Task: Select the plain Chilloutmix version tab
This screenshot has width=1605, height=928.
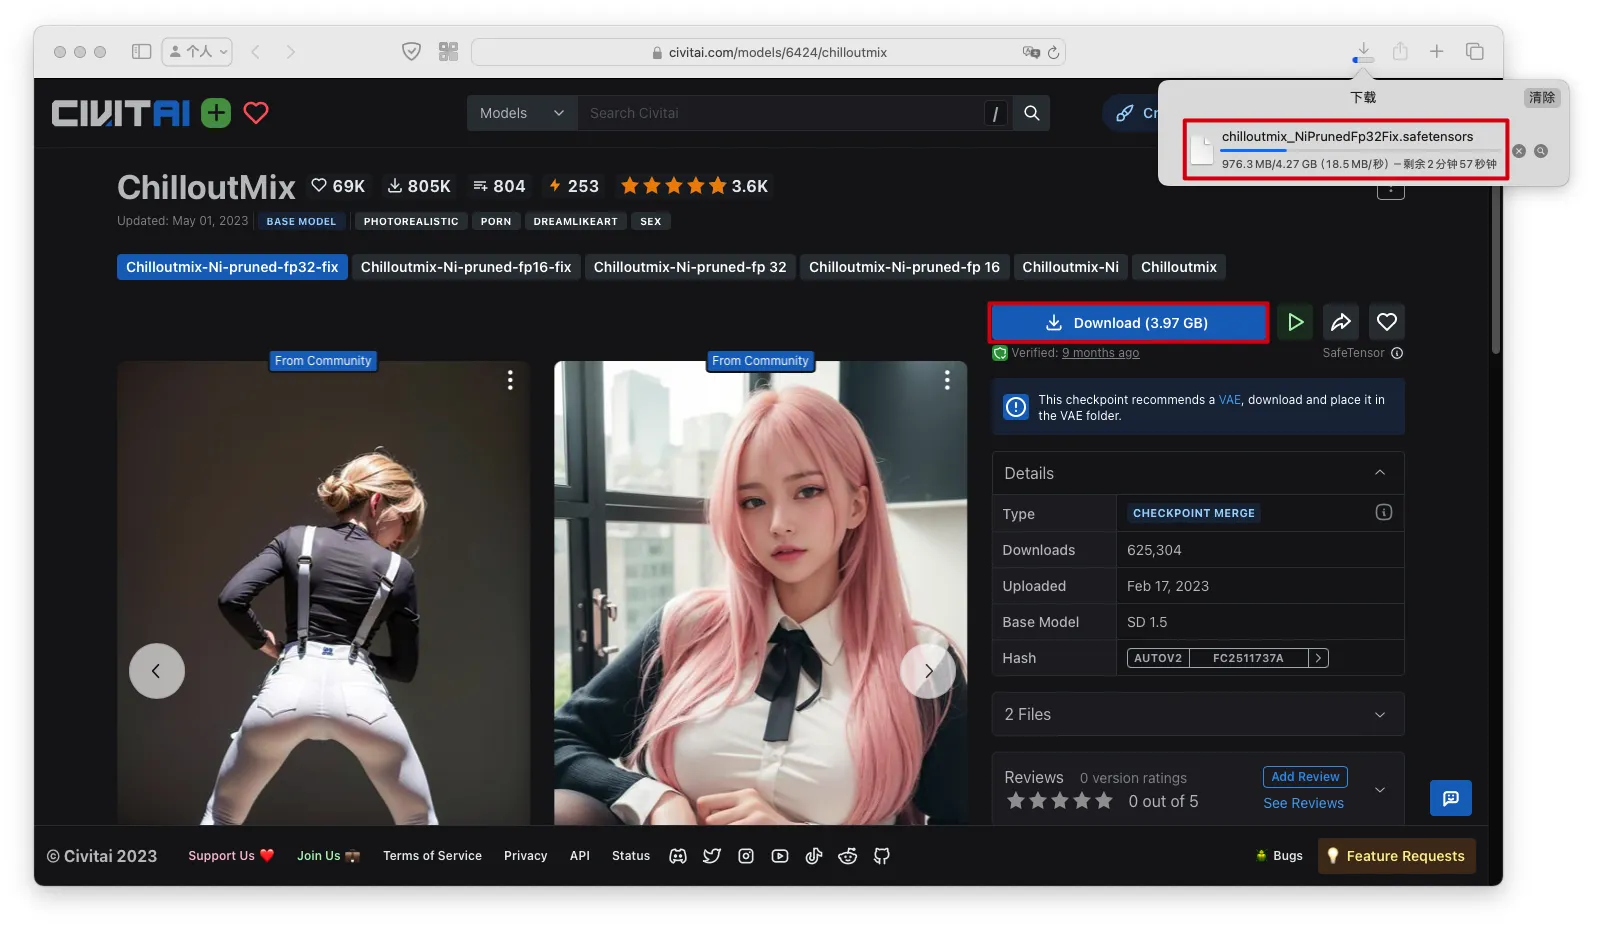Action: [x=1179, y=267]
